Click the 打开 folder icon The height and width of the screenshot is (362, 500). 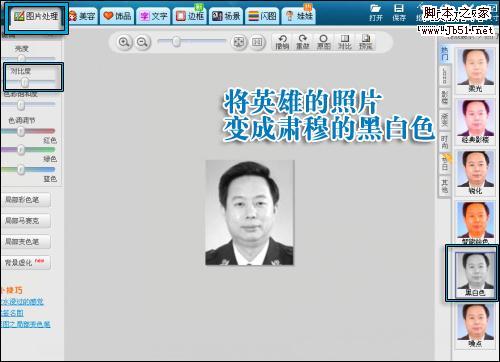(376, 12)
